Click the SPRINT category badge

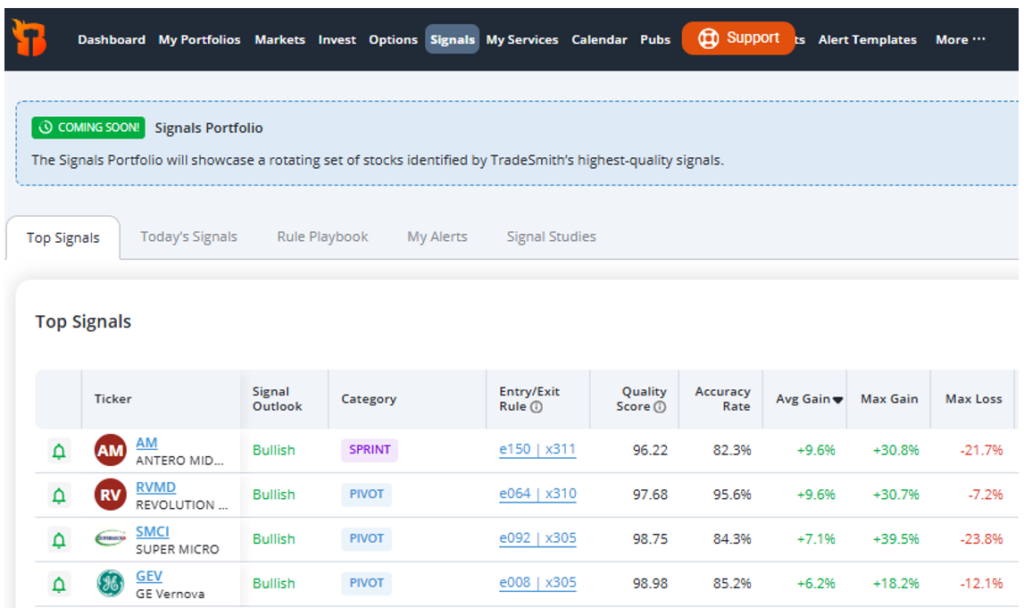(x=369, y=450)
